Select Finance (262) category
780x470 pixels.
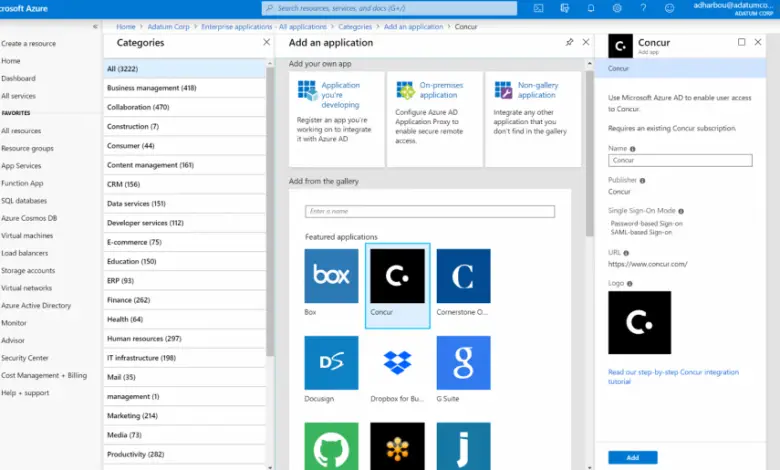185,300
